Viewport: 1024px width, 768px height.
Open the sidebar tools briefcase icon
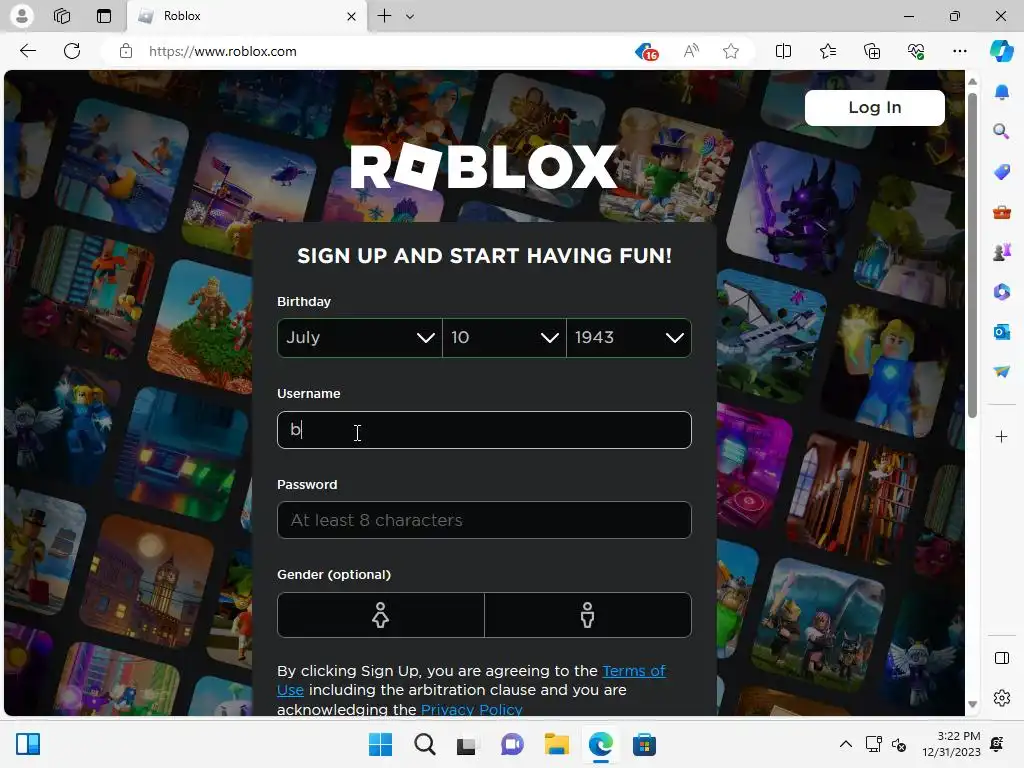click(1001, 212)
